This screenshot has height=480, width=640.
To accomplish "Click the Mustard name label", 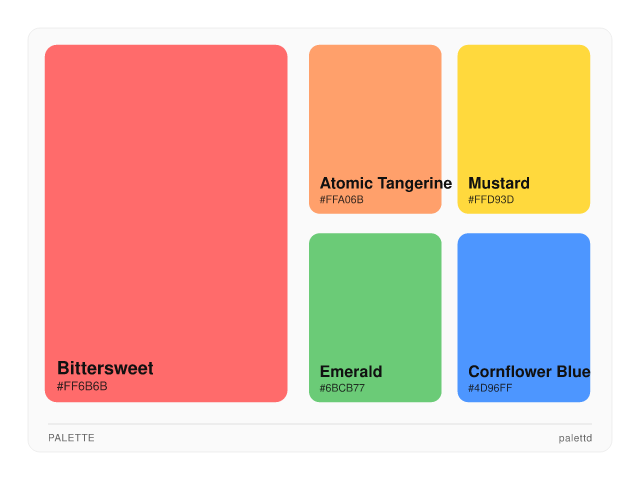I will tap(499, 183).
